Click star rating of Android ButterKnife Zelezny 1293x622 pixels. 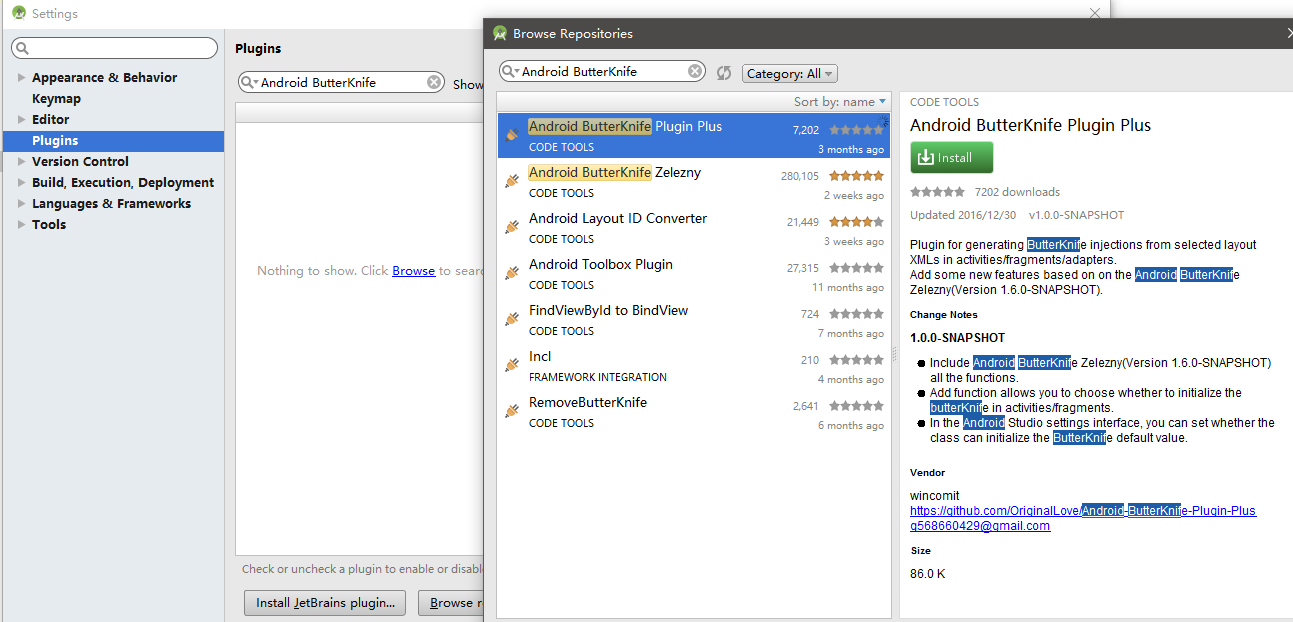[856, 176]
